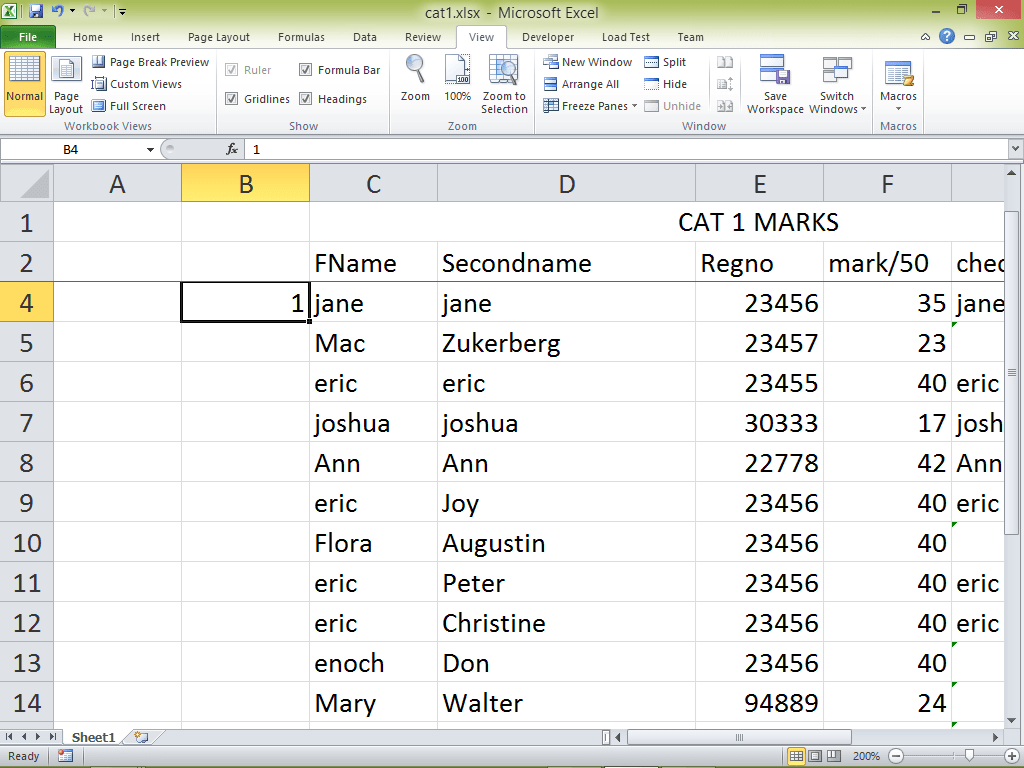Uncheck the Formula Bar option
Screen dimensions: 1024x768
(305, 70)
